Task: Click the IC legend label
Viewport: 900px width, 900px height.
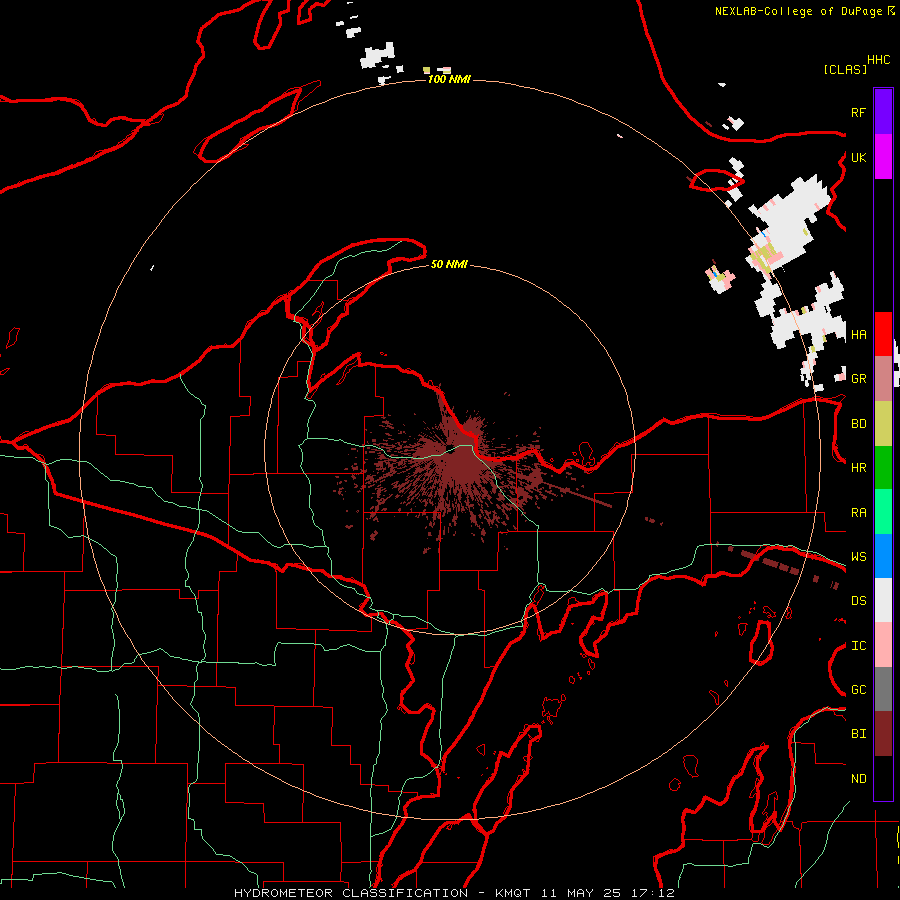Action: (859, 646)
